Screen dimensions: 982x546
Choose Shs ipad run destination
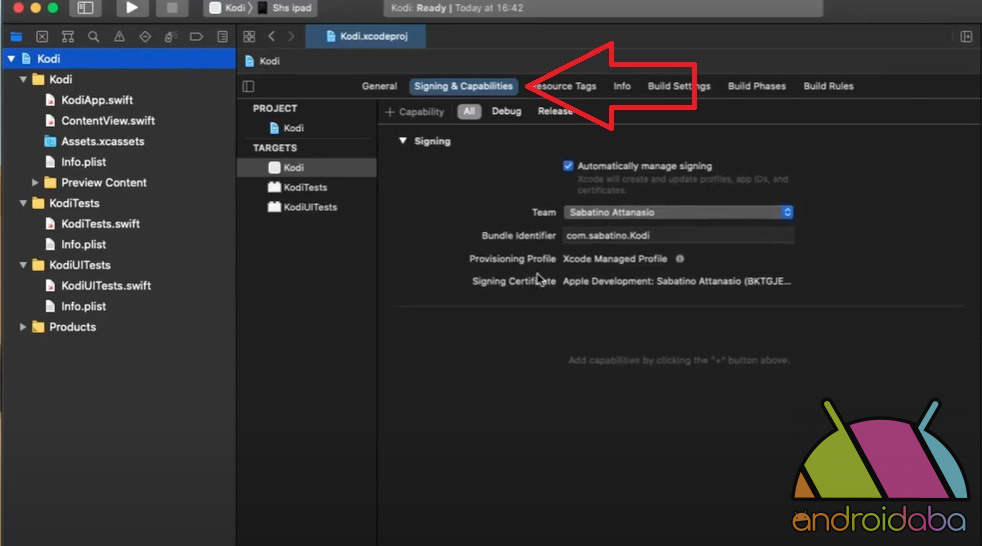(x=285, y=8)
